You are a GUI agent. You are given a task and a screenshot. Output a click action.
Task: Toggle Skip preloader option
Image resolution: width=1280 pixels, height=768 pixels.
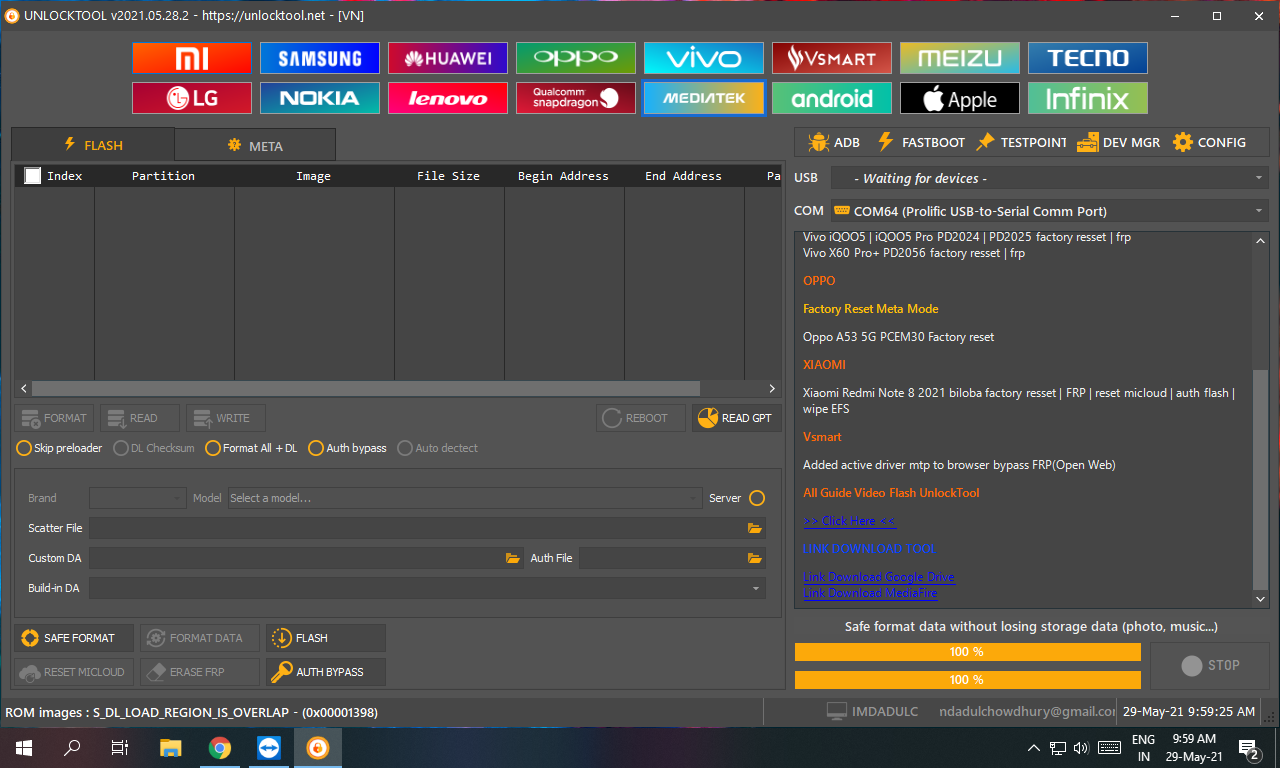coord(59,448)
